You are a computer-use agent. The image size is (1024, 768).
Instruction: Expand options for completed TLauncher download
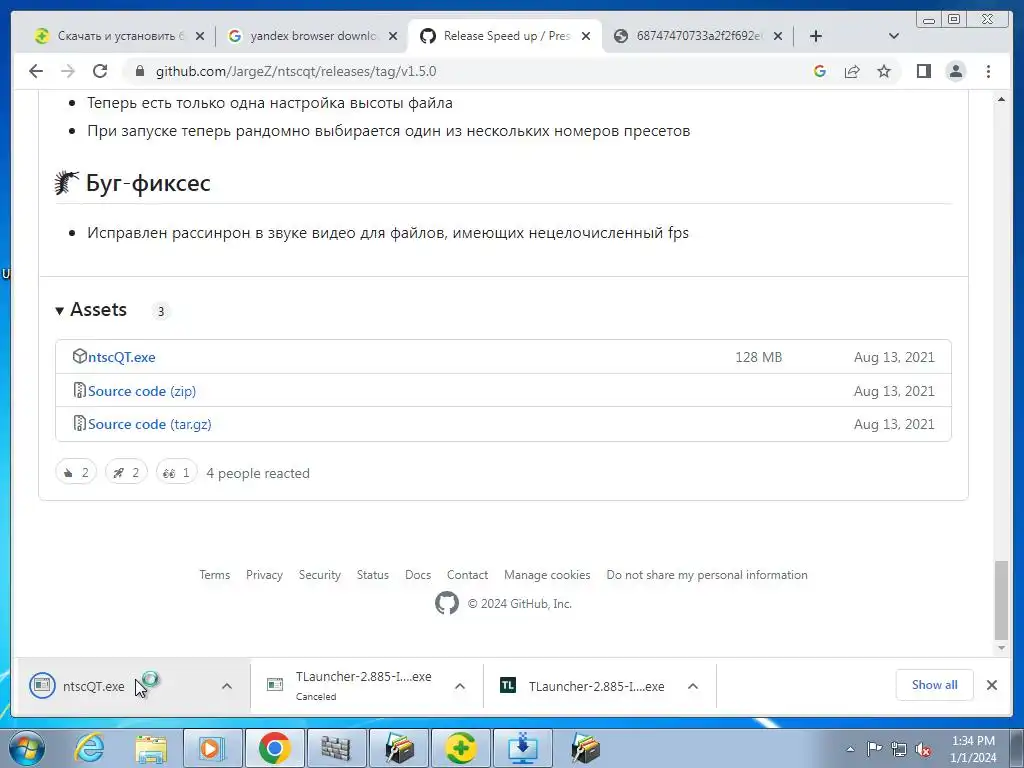tap(693, 686)
